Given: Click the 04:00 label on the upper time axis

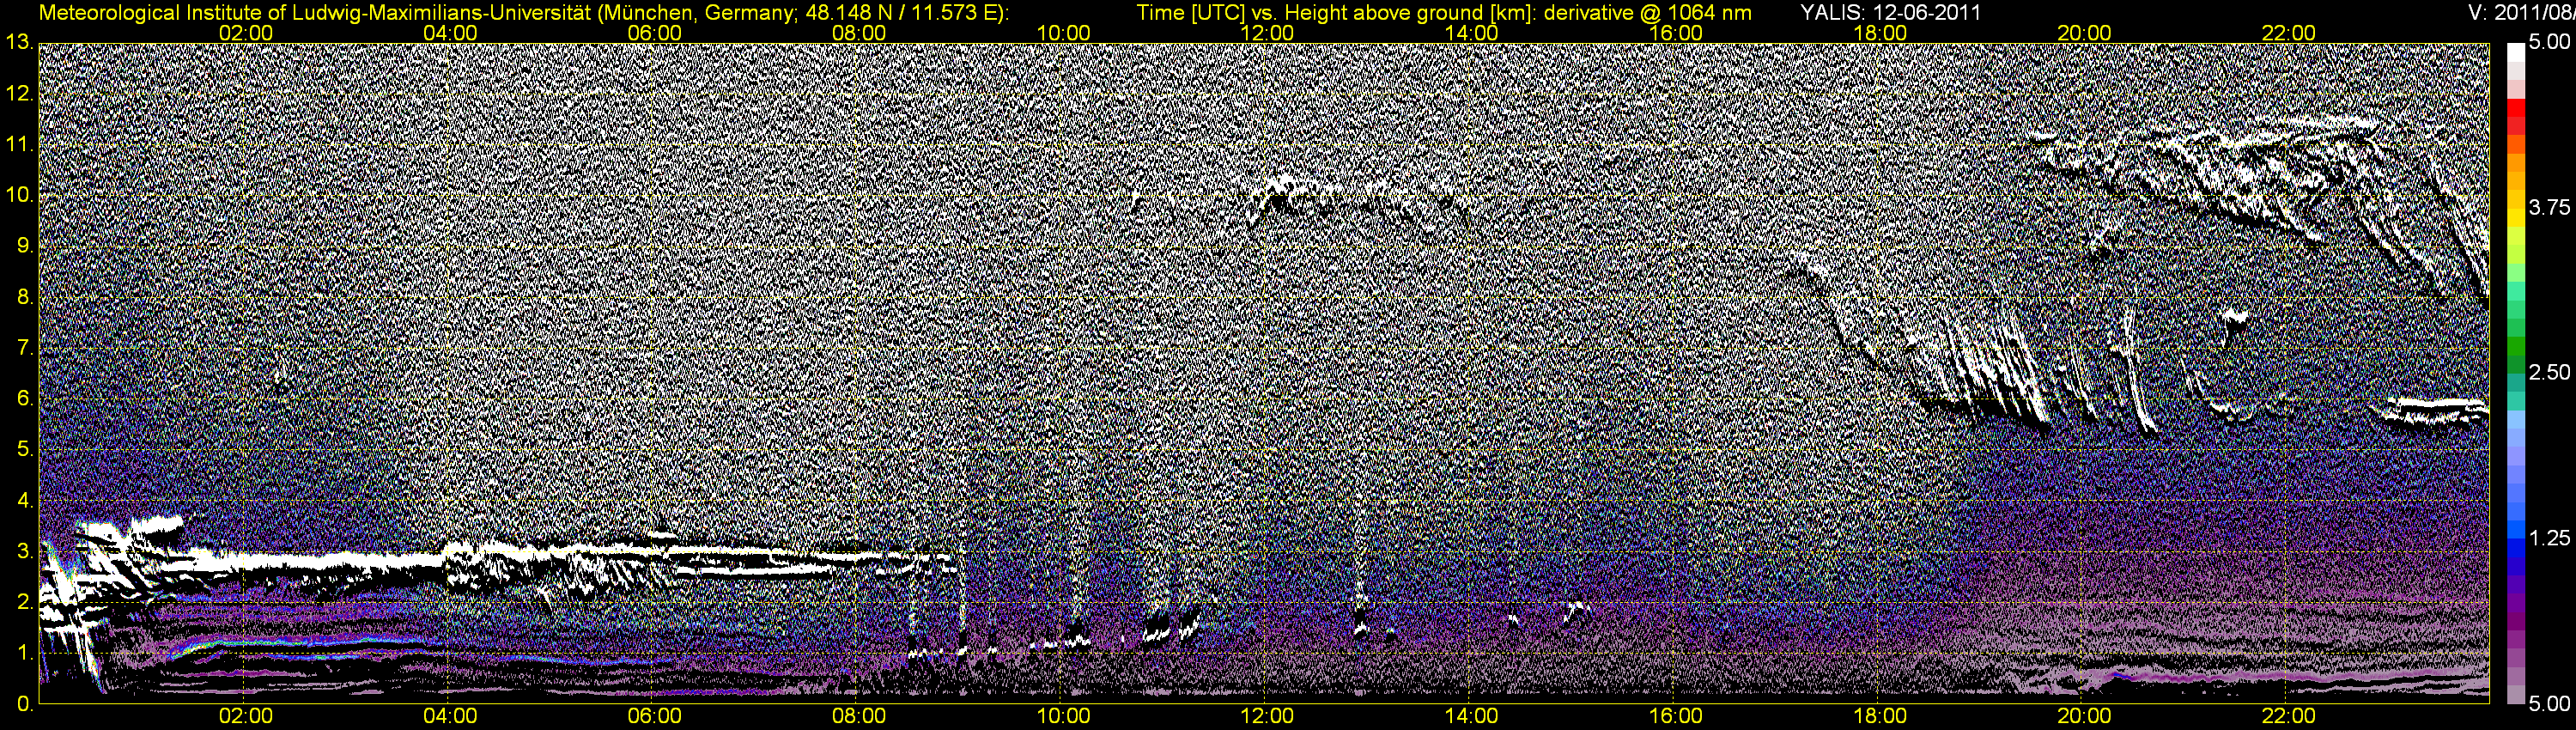Looking at the screenshot, I should (450, 33).
